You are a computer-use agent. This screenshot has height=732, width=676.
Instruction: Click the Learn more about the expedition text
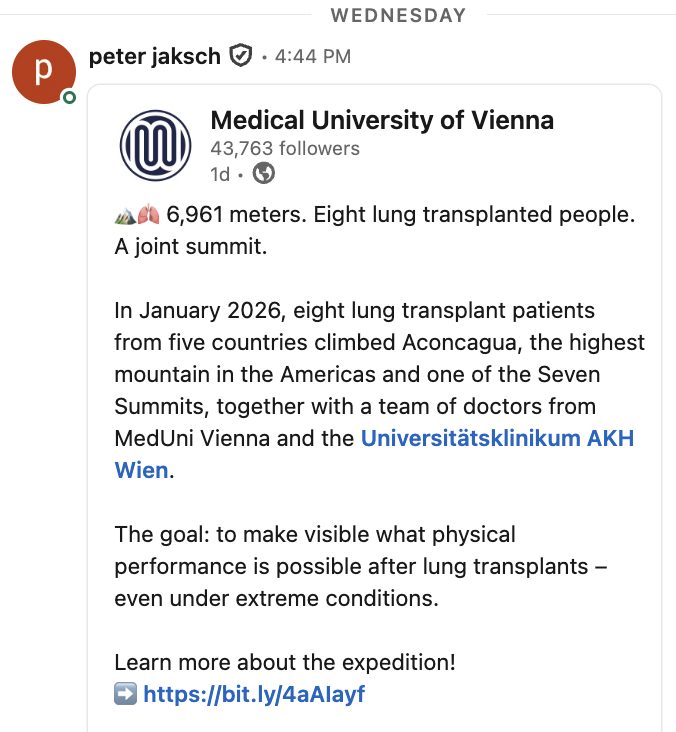[x=284, y=662]
